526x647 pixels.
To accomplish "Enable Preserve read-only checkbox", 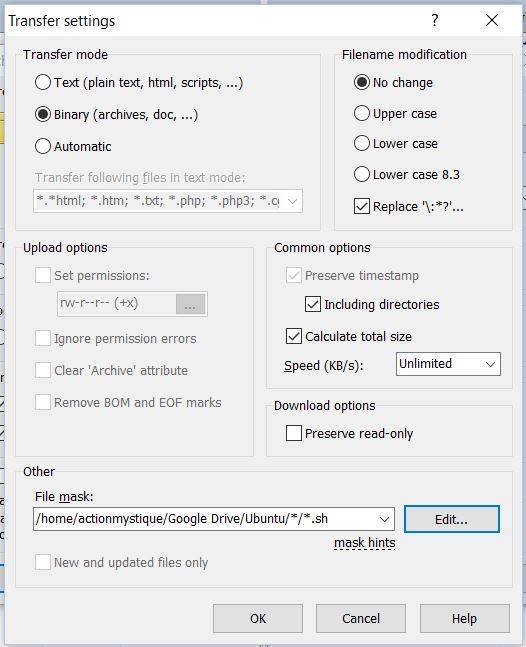I will [x=293, y=433].
